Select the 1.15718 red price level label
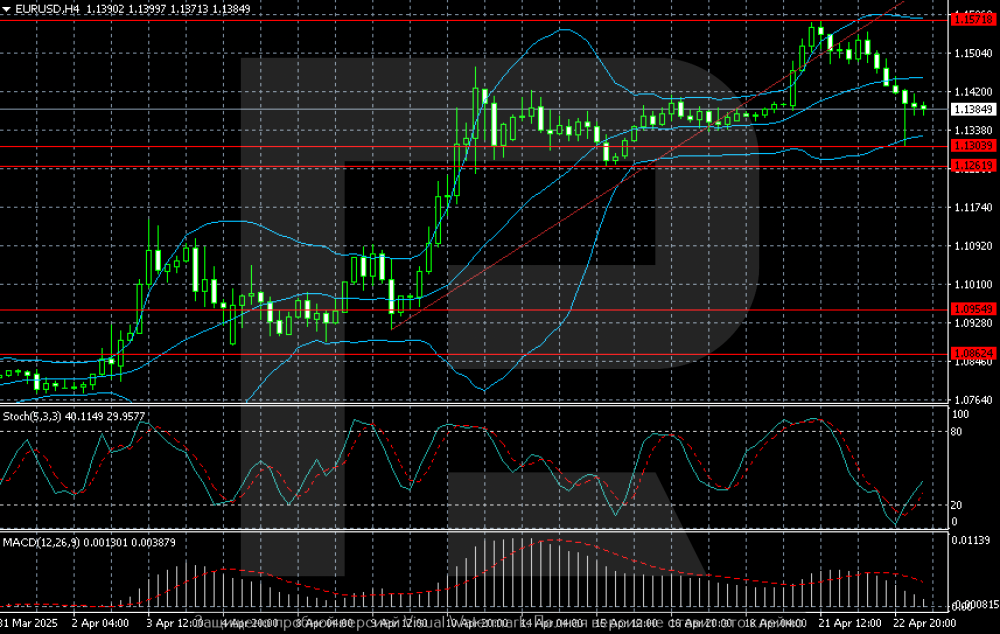The width and height of the screenshot is (1000, 634). pos(972,19)
